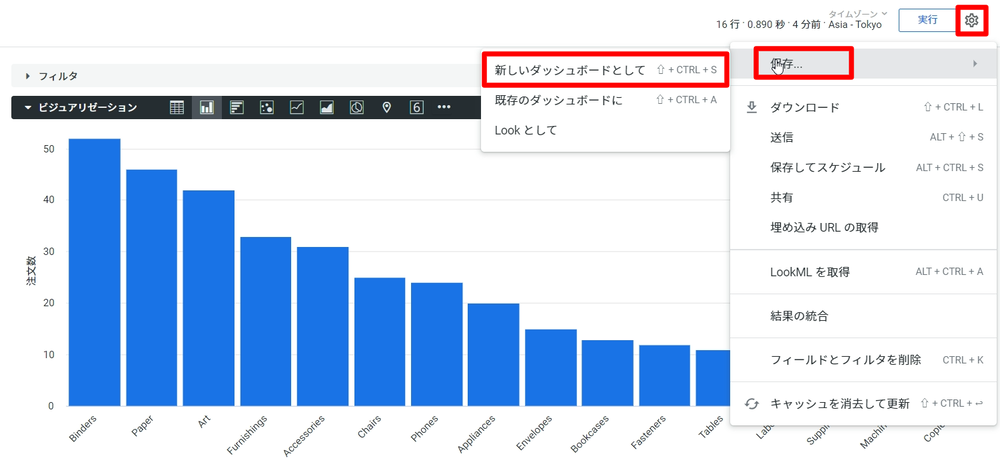1000x460 pixels.
Task: Click the Furnishings bar in chart
Action: click(265, 321)
